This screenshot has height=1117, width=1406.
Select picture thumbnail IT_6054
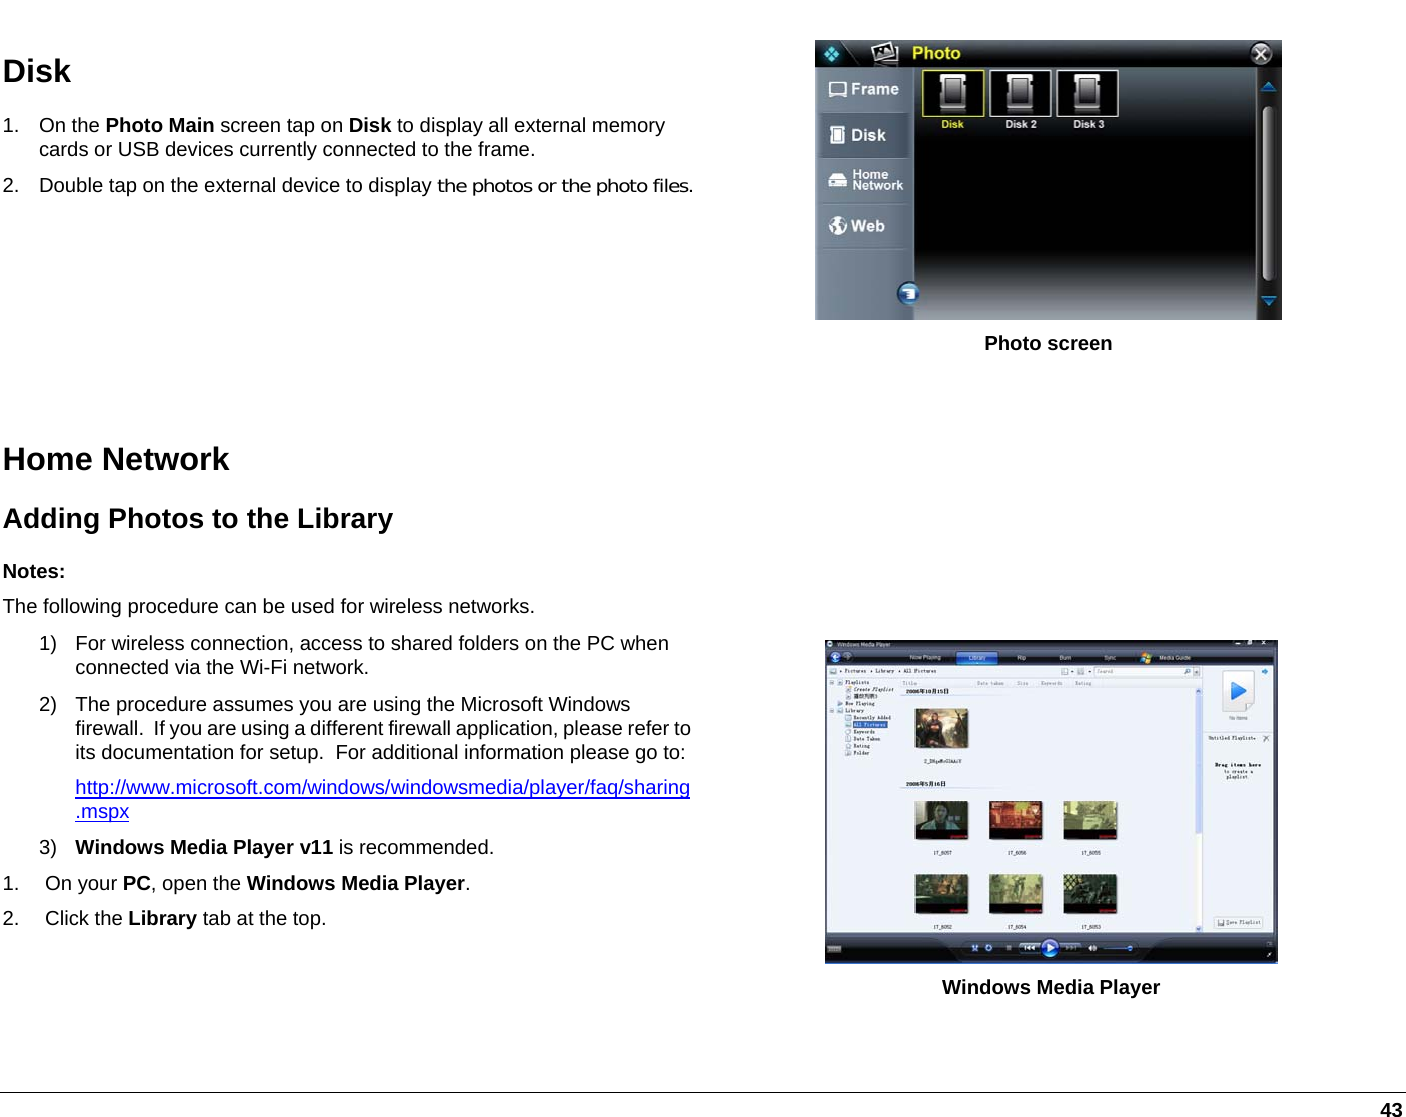pyautogui.click(x=1016, y=893)
